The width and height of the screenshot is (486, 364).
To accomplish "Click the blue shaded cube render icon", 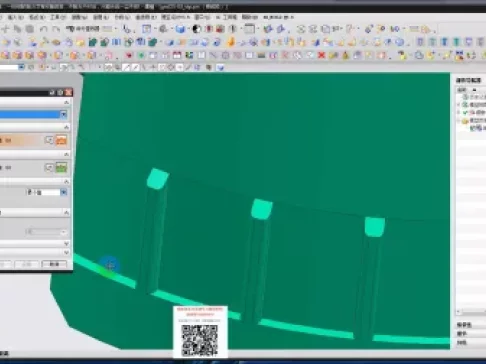I will tap(180, 29).
